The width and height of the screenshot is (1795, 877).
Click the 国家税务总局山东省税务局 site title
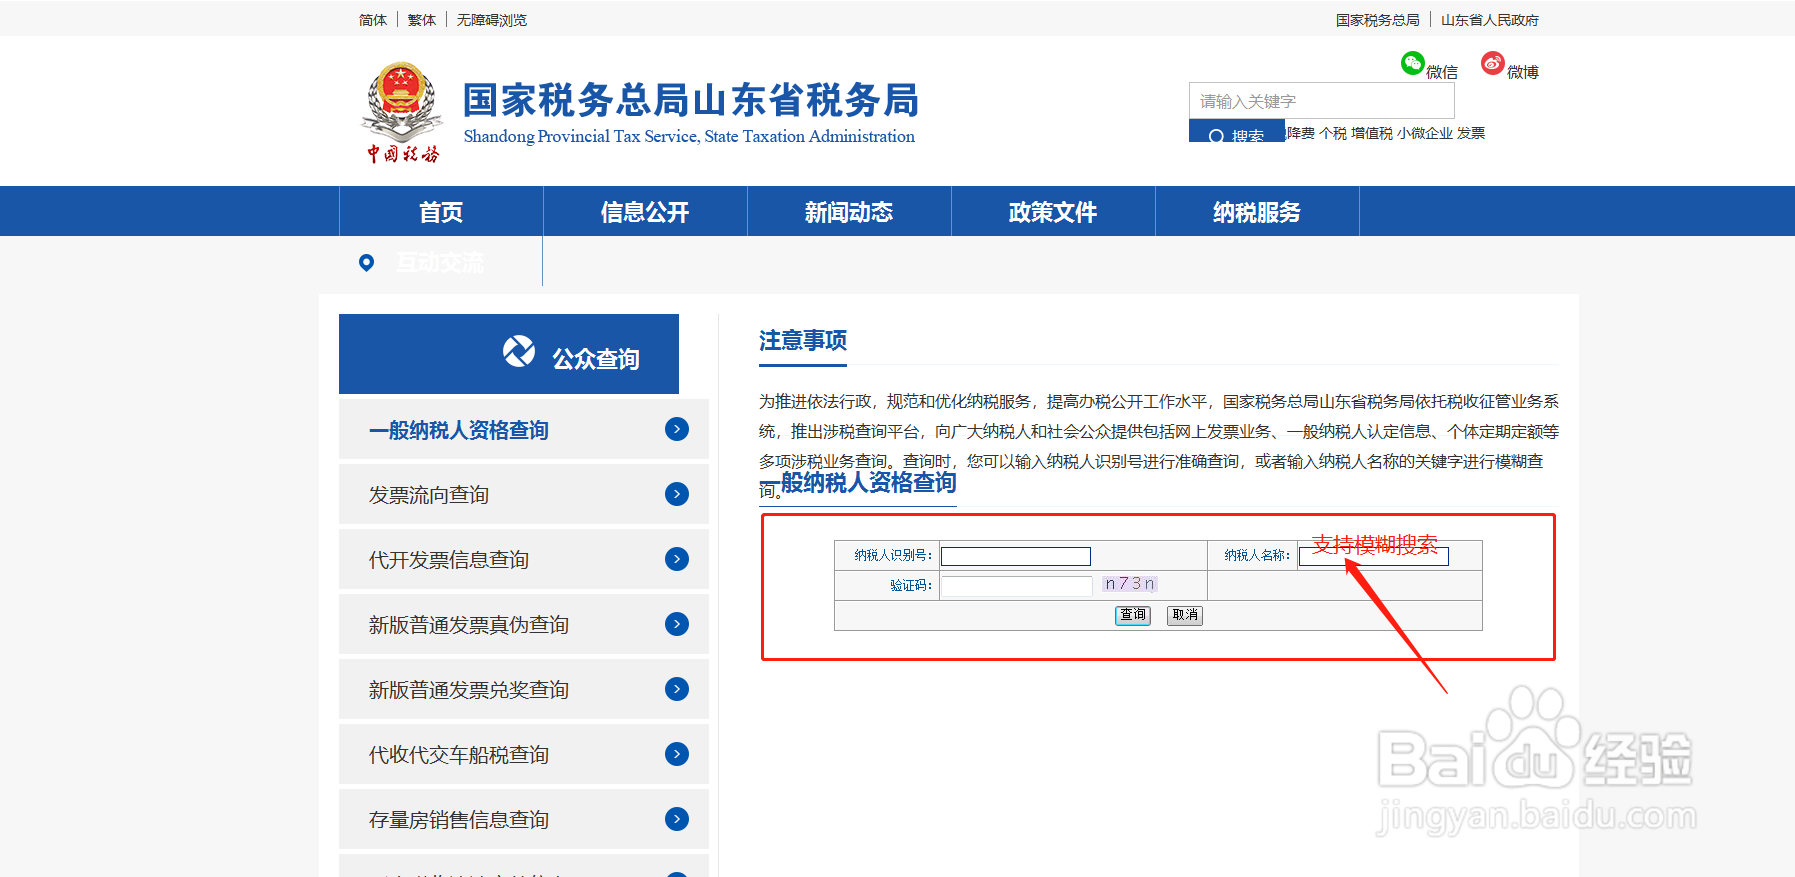(x=691, y=100)
